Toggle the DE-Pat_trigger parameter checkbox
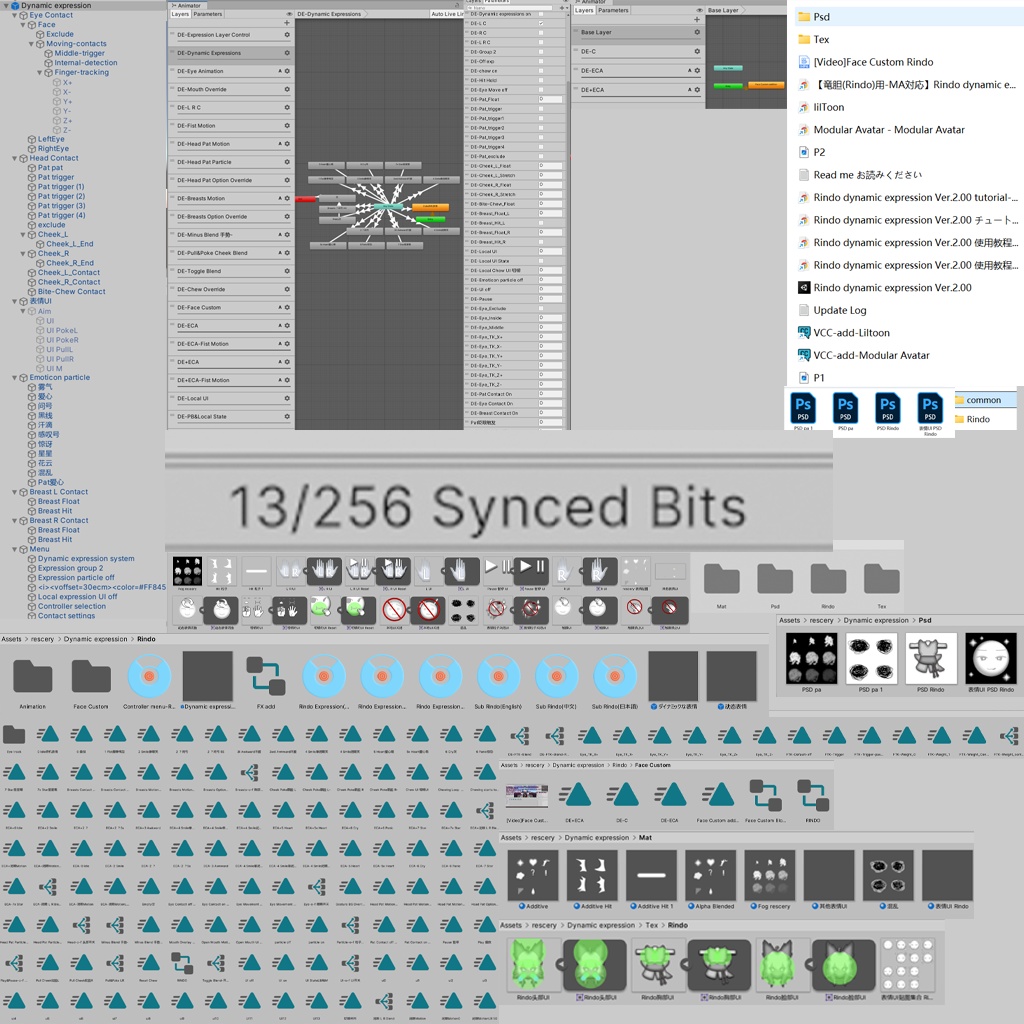 [541, 109]
